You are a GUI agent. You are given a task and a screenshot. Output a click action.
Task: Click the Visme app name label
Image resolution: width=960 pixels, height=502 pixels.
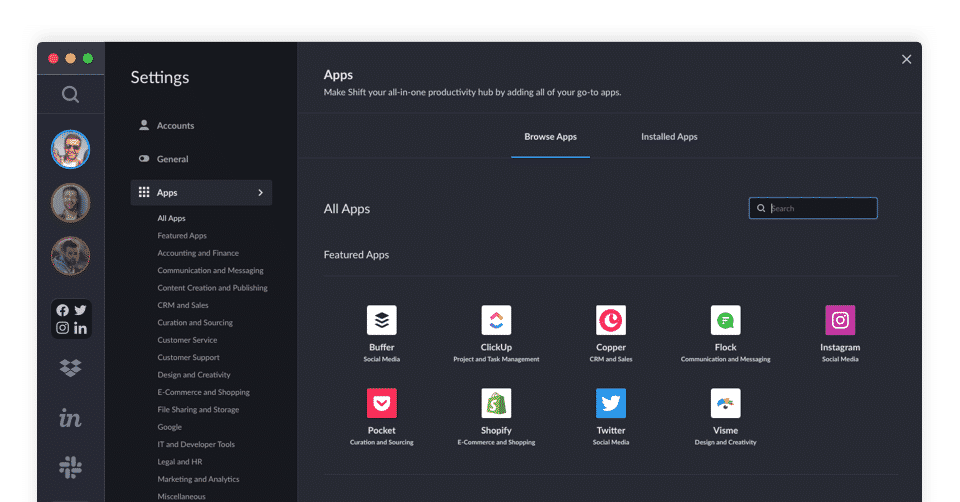[x=726, y=430]
